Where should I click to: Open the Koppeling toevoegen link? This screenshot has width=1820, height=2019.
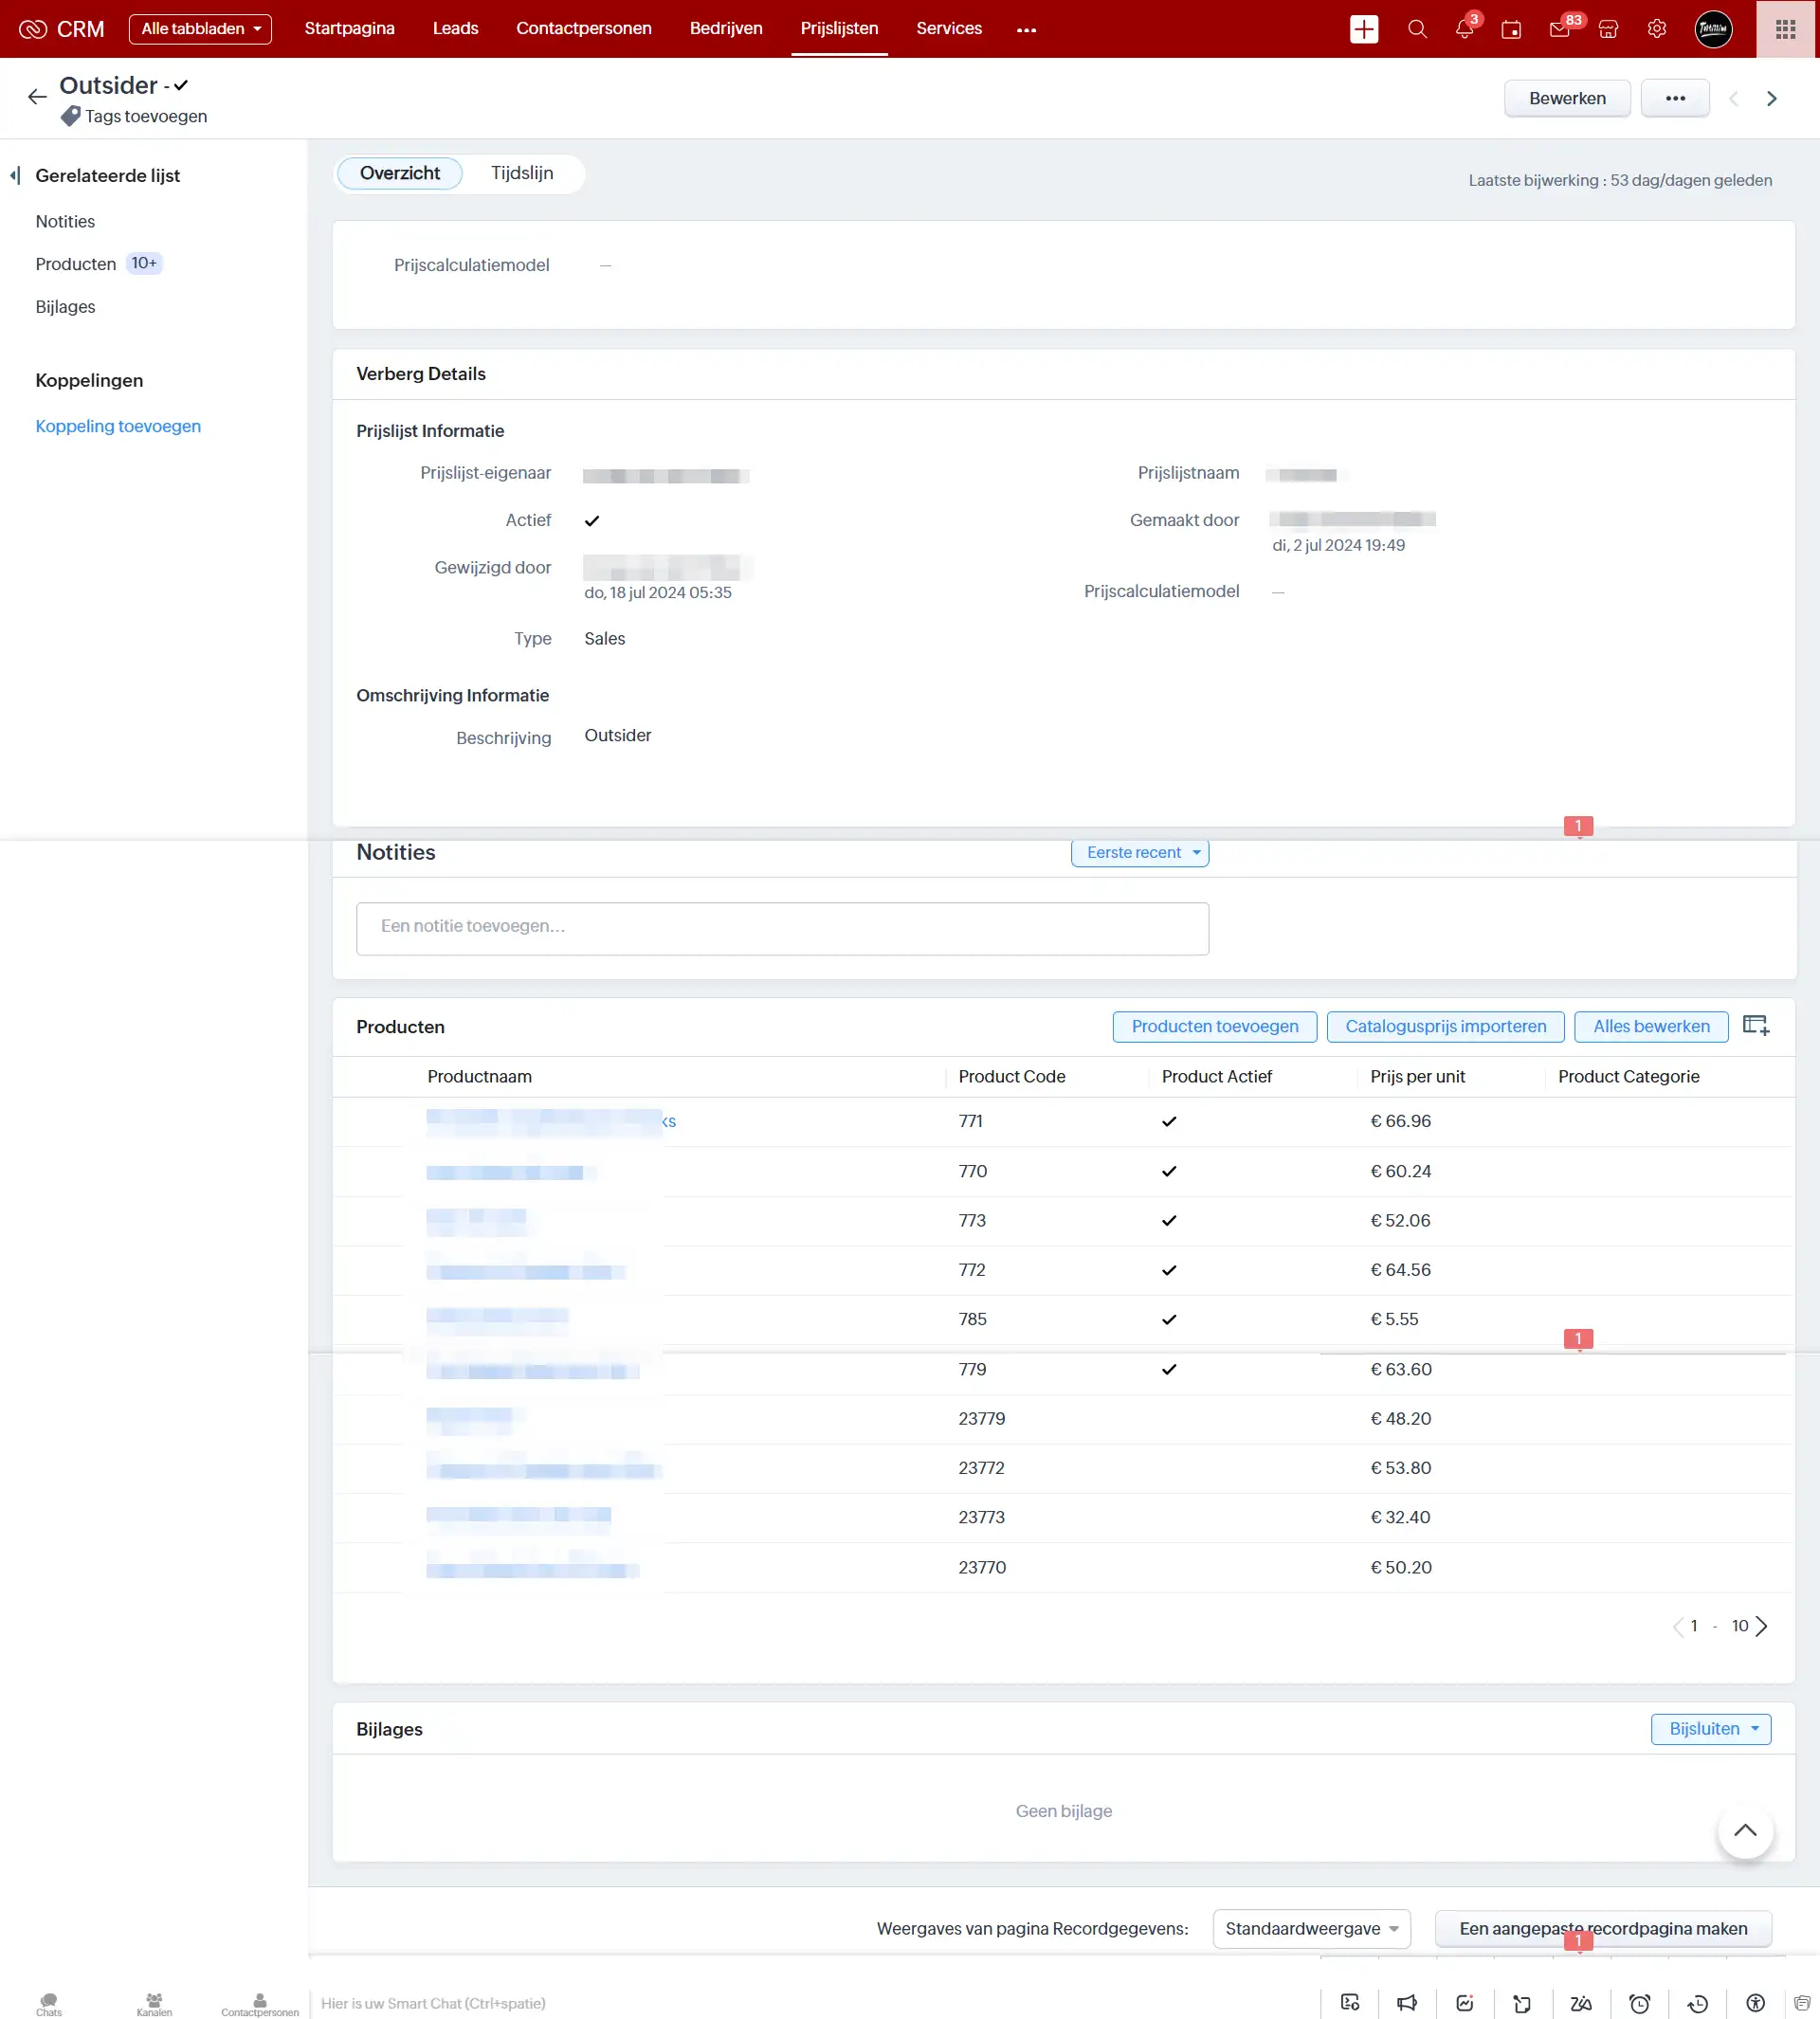tap(118, 426)
